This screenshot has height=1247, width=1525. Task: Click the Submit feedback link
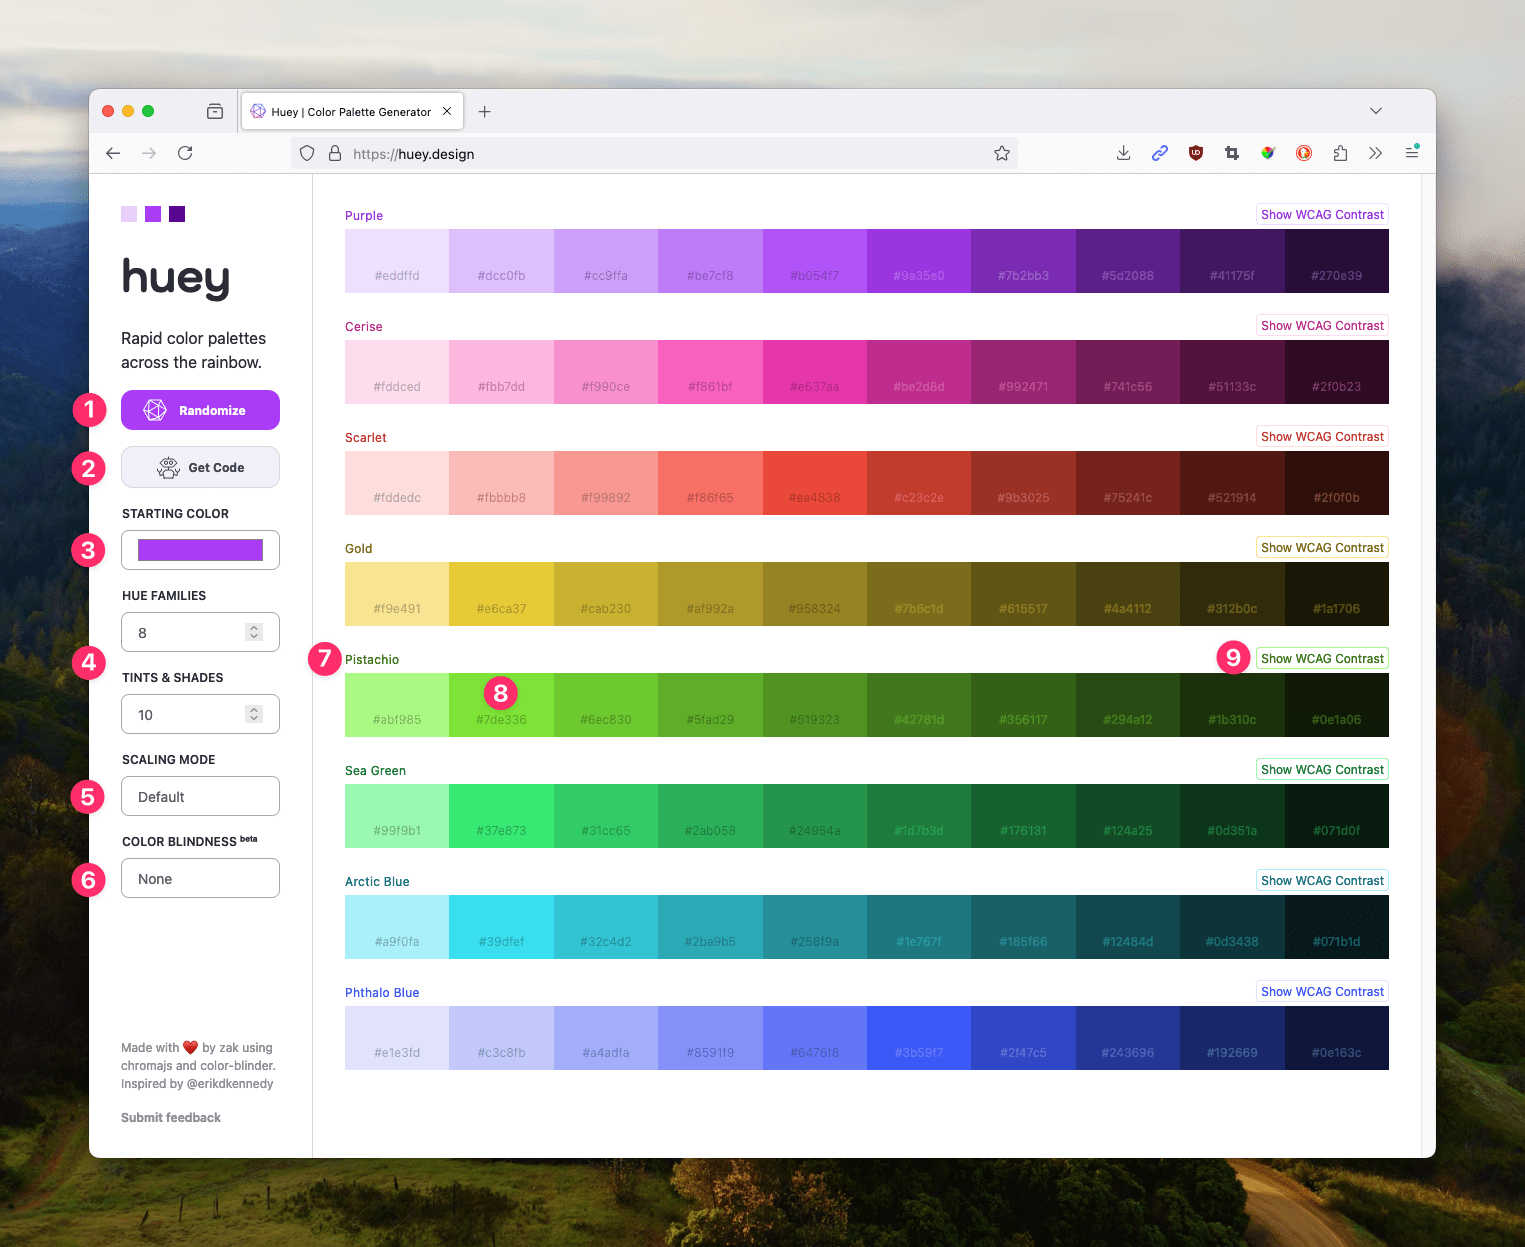click(171, 1118)
